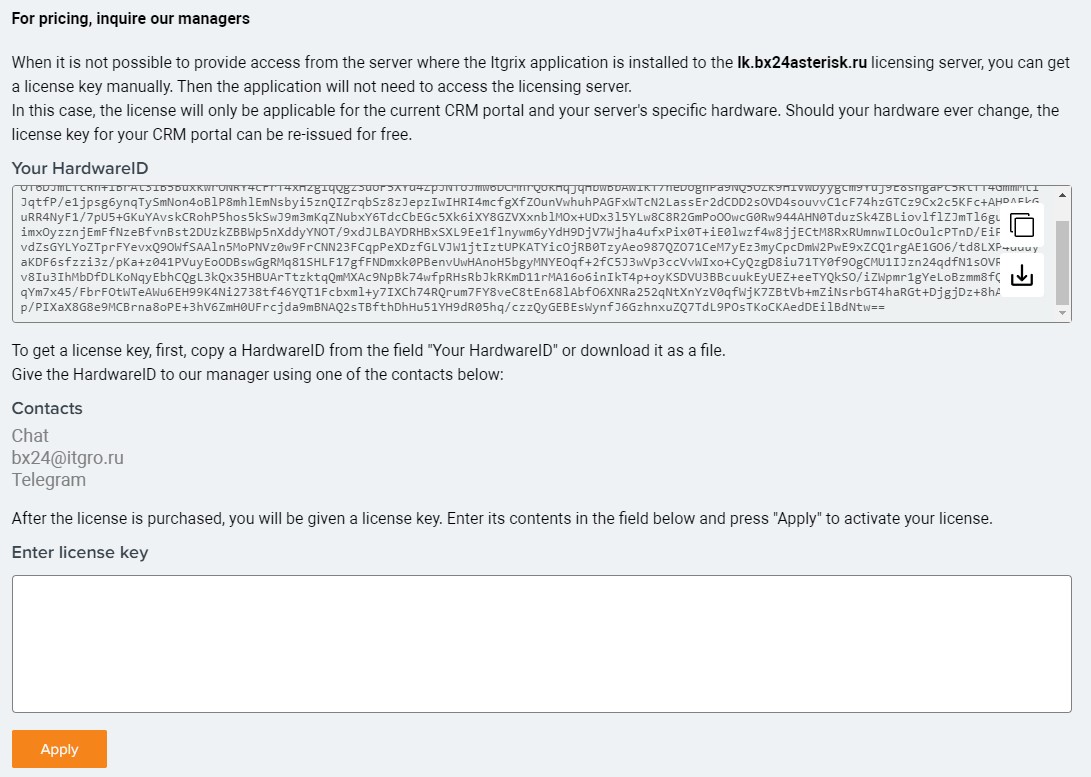Click the orange Apply button
This screenshot has width=1091, height=777.
(x=59, y=749)
